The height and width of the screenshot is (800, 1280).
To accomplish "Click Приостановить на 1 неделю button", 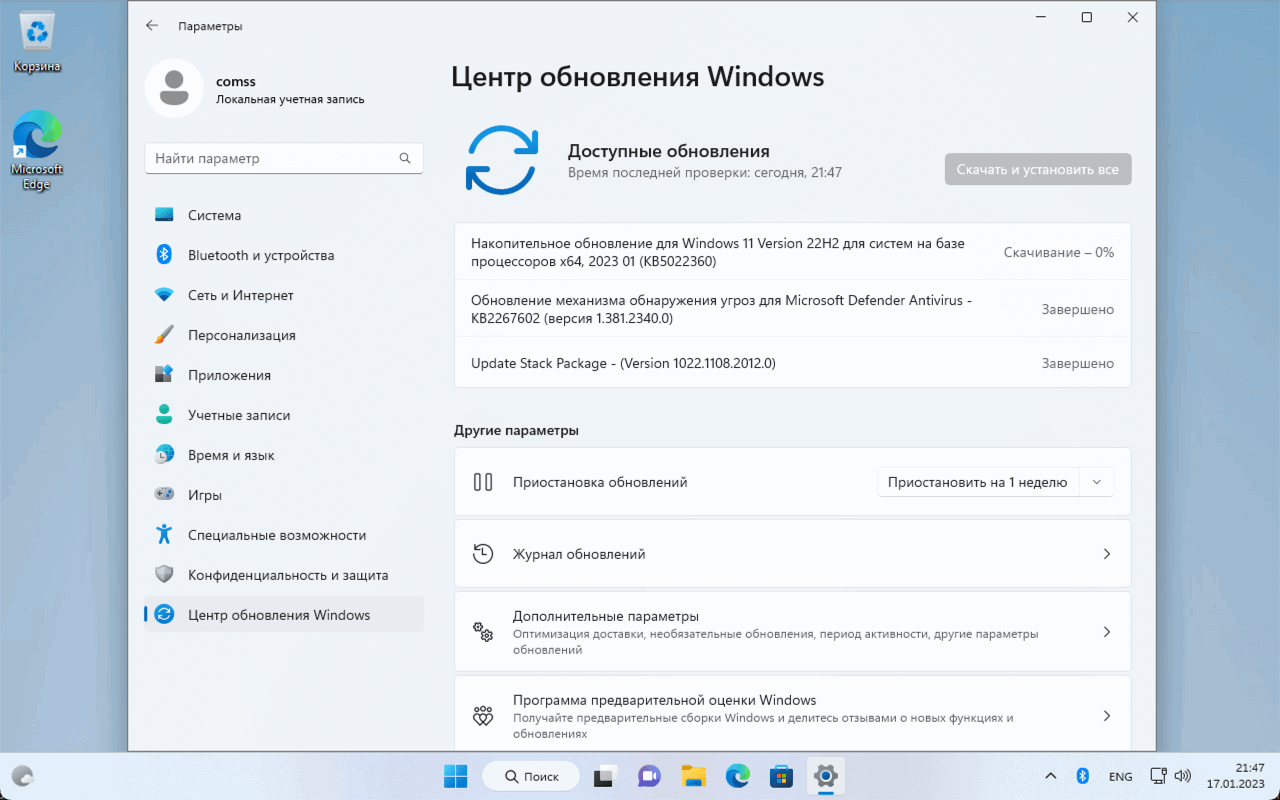I will point(978,482).
